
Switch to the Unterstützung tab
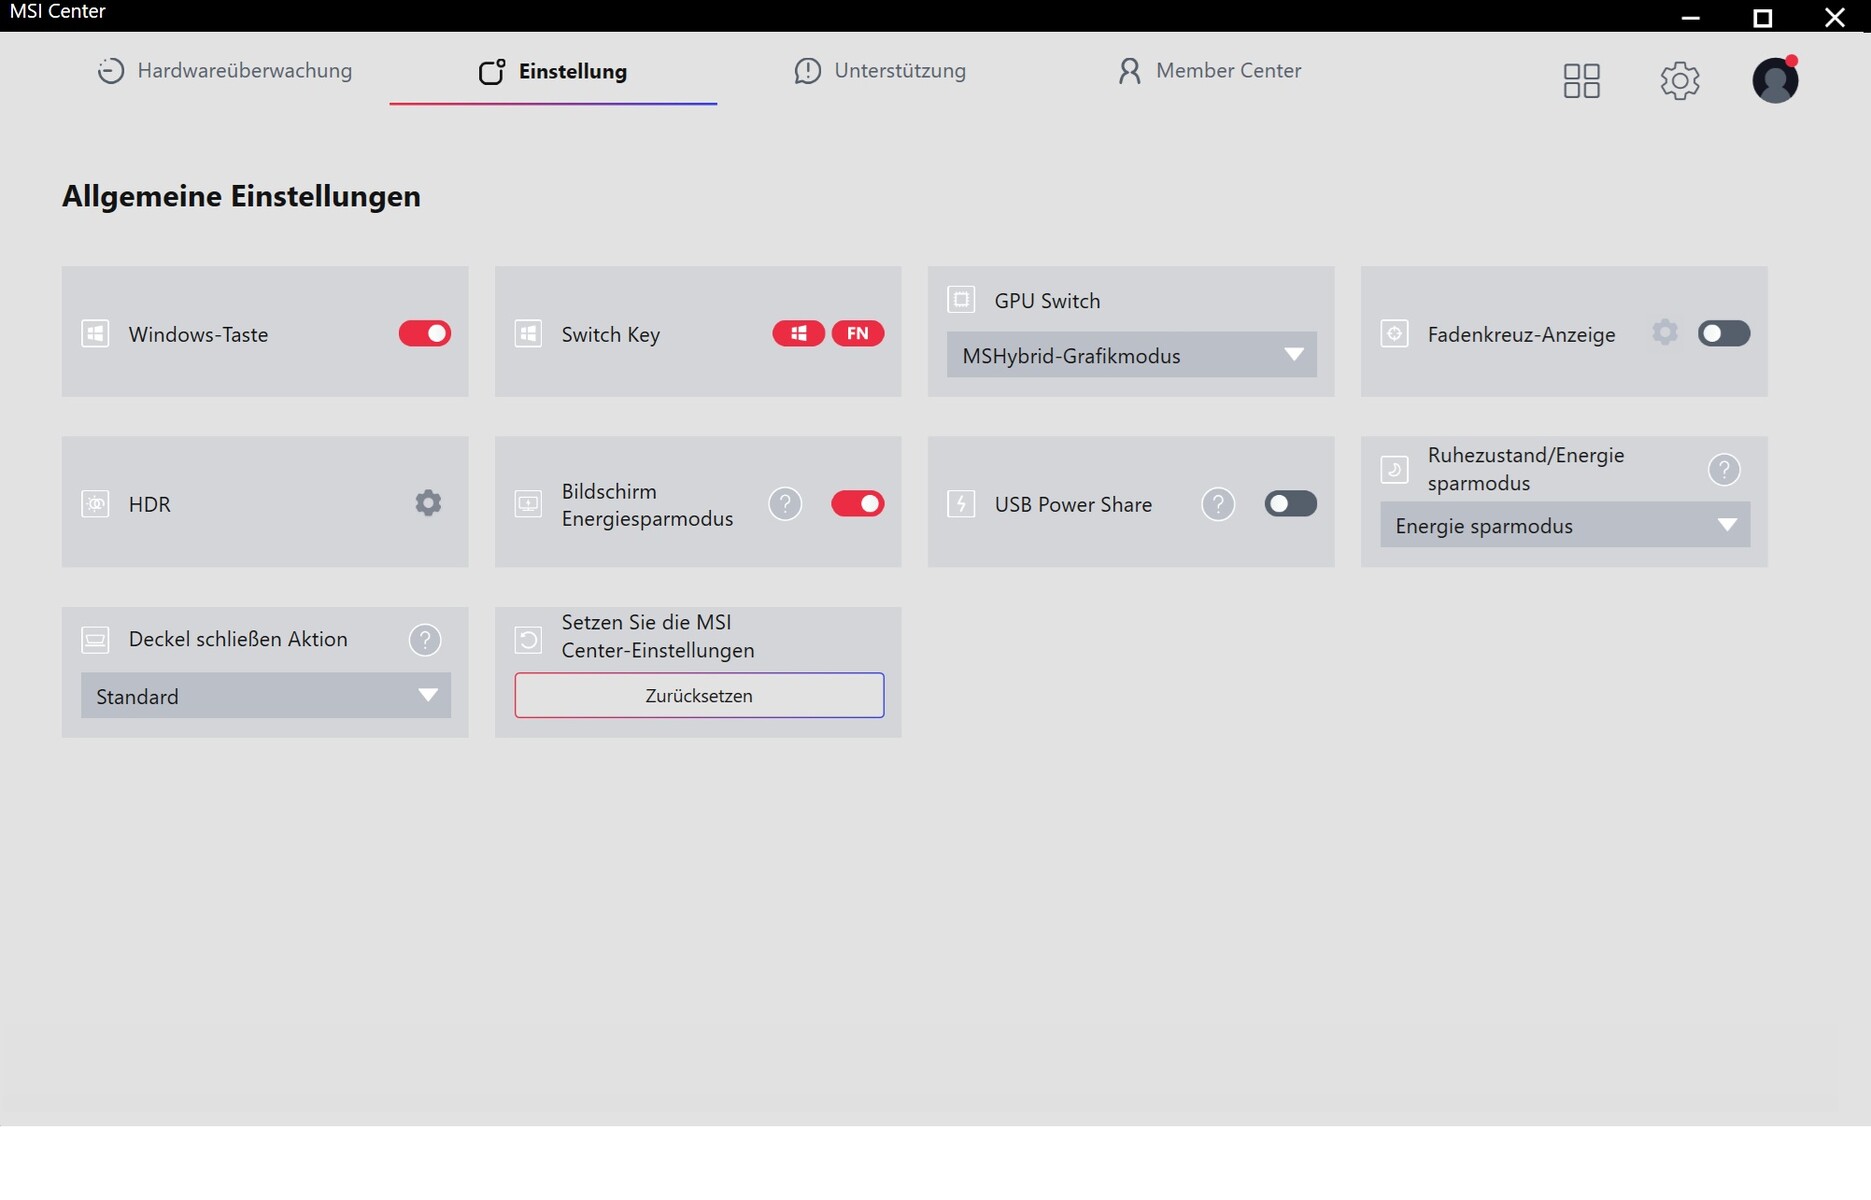click(880, 71)
